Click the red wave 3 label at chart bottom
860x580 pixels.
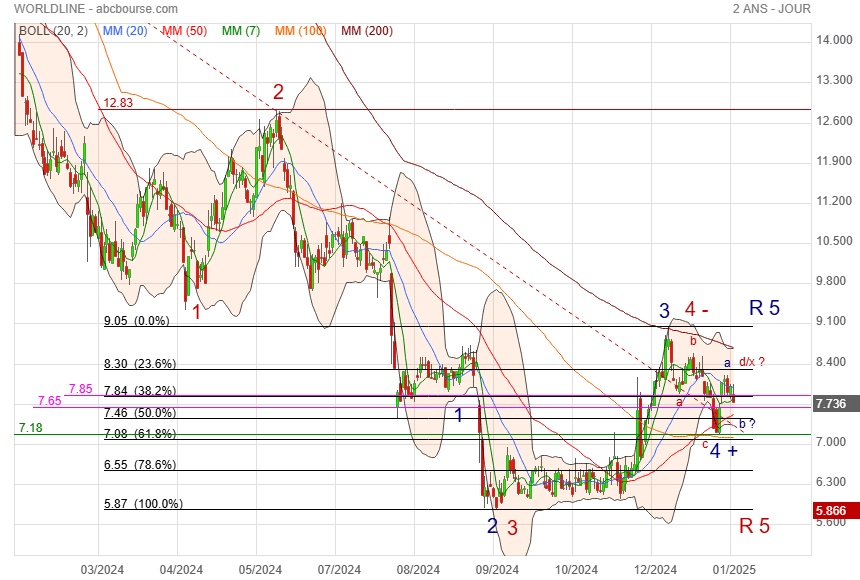point(512,528)
